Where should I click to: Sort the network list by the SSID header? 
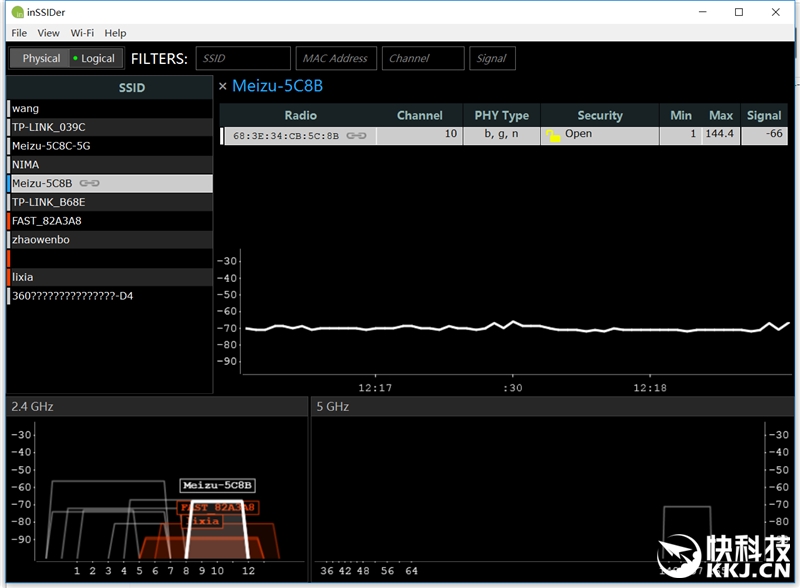(132, 87)
